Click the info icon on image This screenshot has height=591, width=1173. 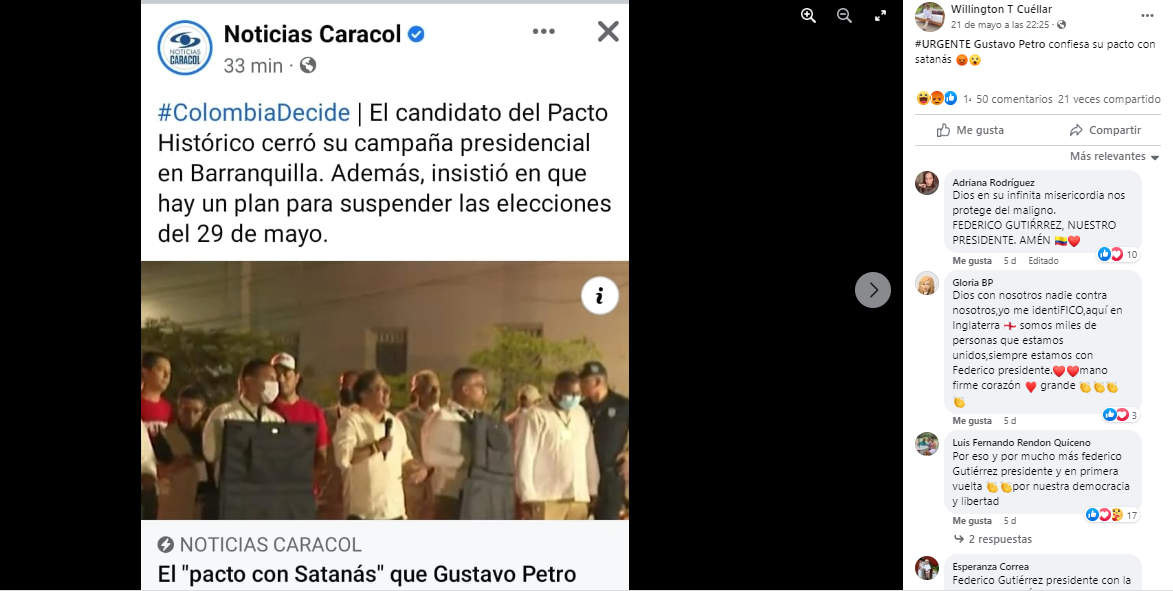pyautogui.click(x=600, y=296)
